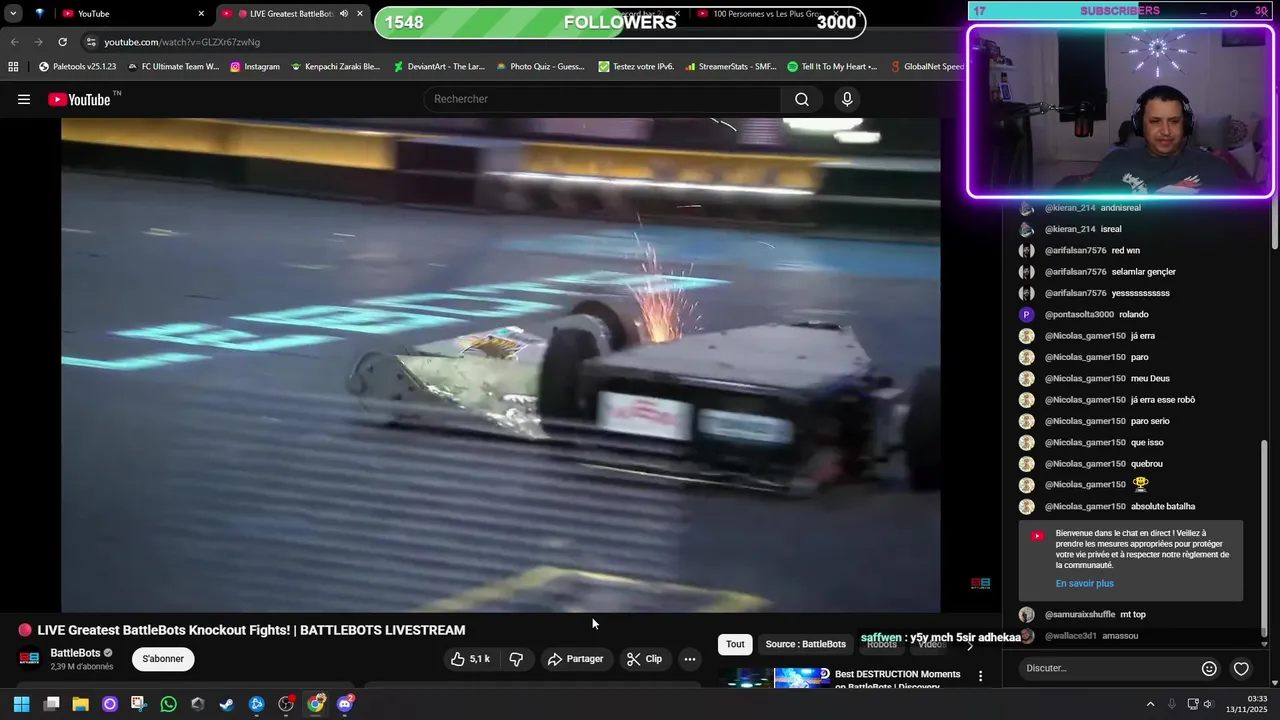This screenshot has height=720, width=1280.
Task: Open the Kenpachi Zaraki bookmark
Action: pyautogui.click(x=335, y=67)
